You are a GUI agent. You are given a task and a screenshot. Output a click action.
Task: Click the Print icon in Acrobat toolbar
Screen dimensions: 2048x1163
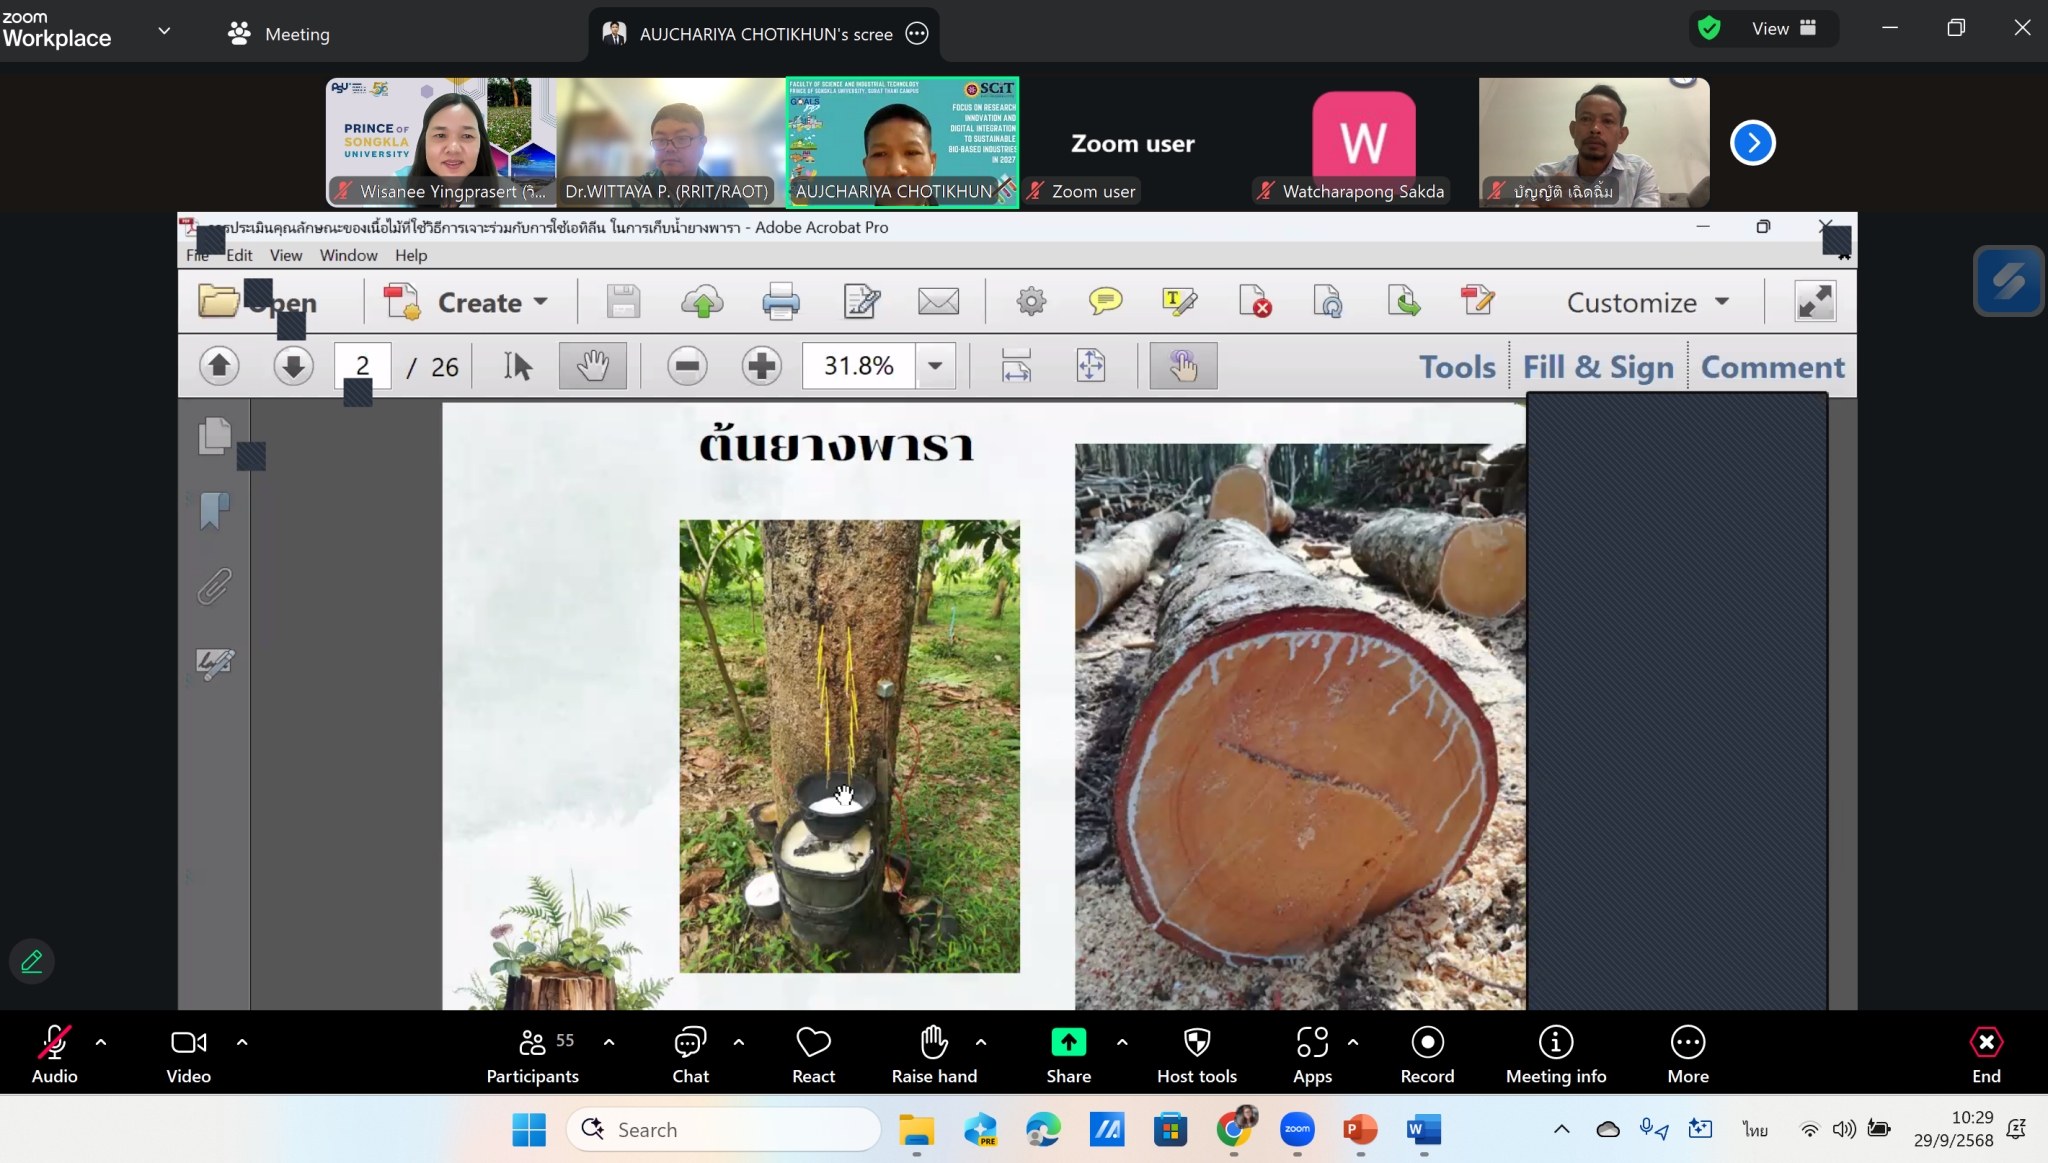point(780,301)
